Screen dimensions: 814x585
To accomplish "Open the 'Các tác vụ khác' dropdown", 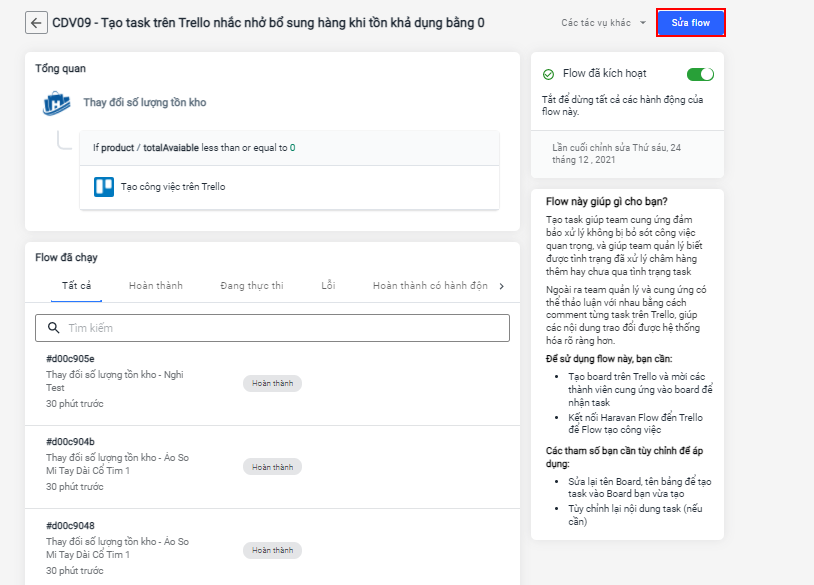I will (x=603, y=22).
